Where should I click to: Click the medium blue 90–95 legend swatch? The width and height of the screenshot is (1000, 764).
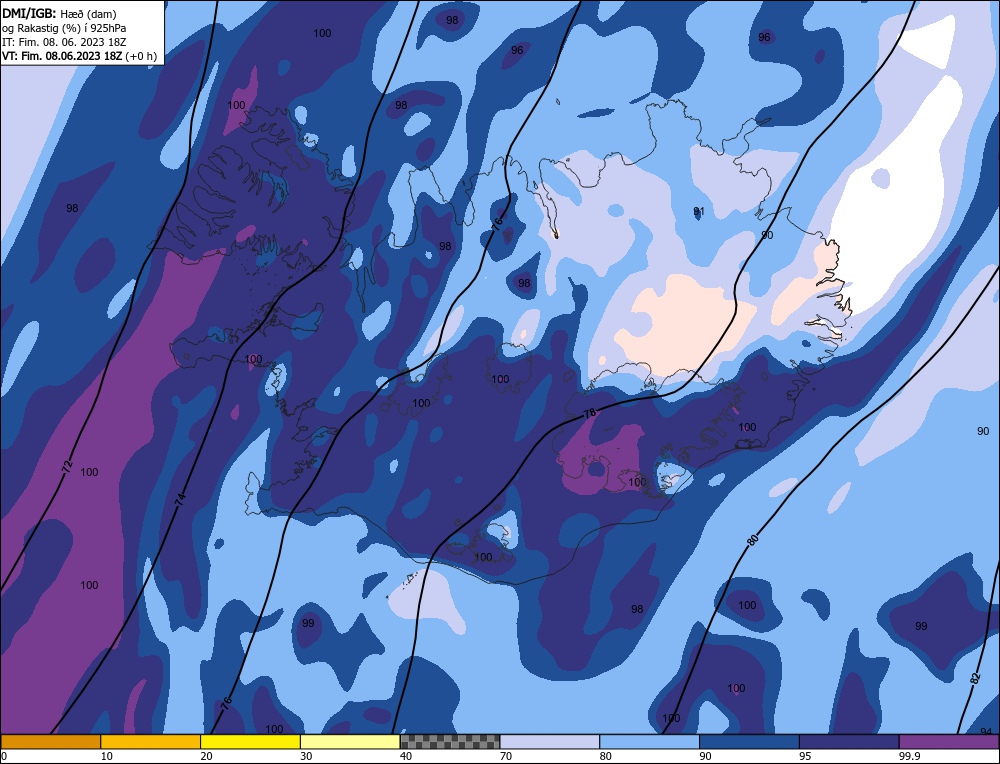(749, 741)
